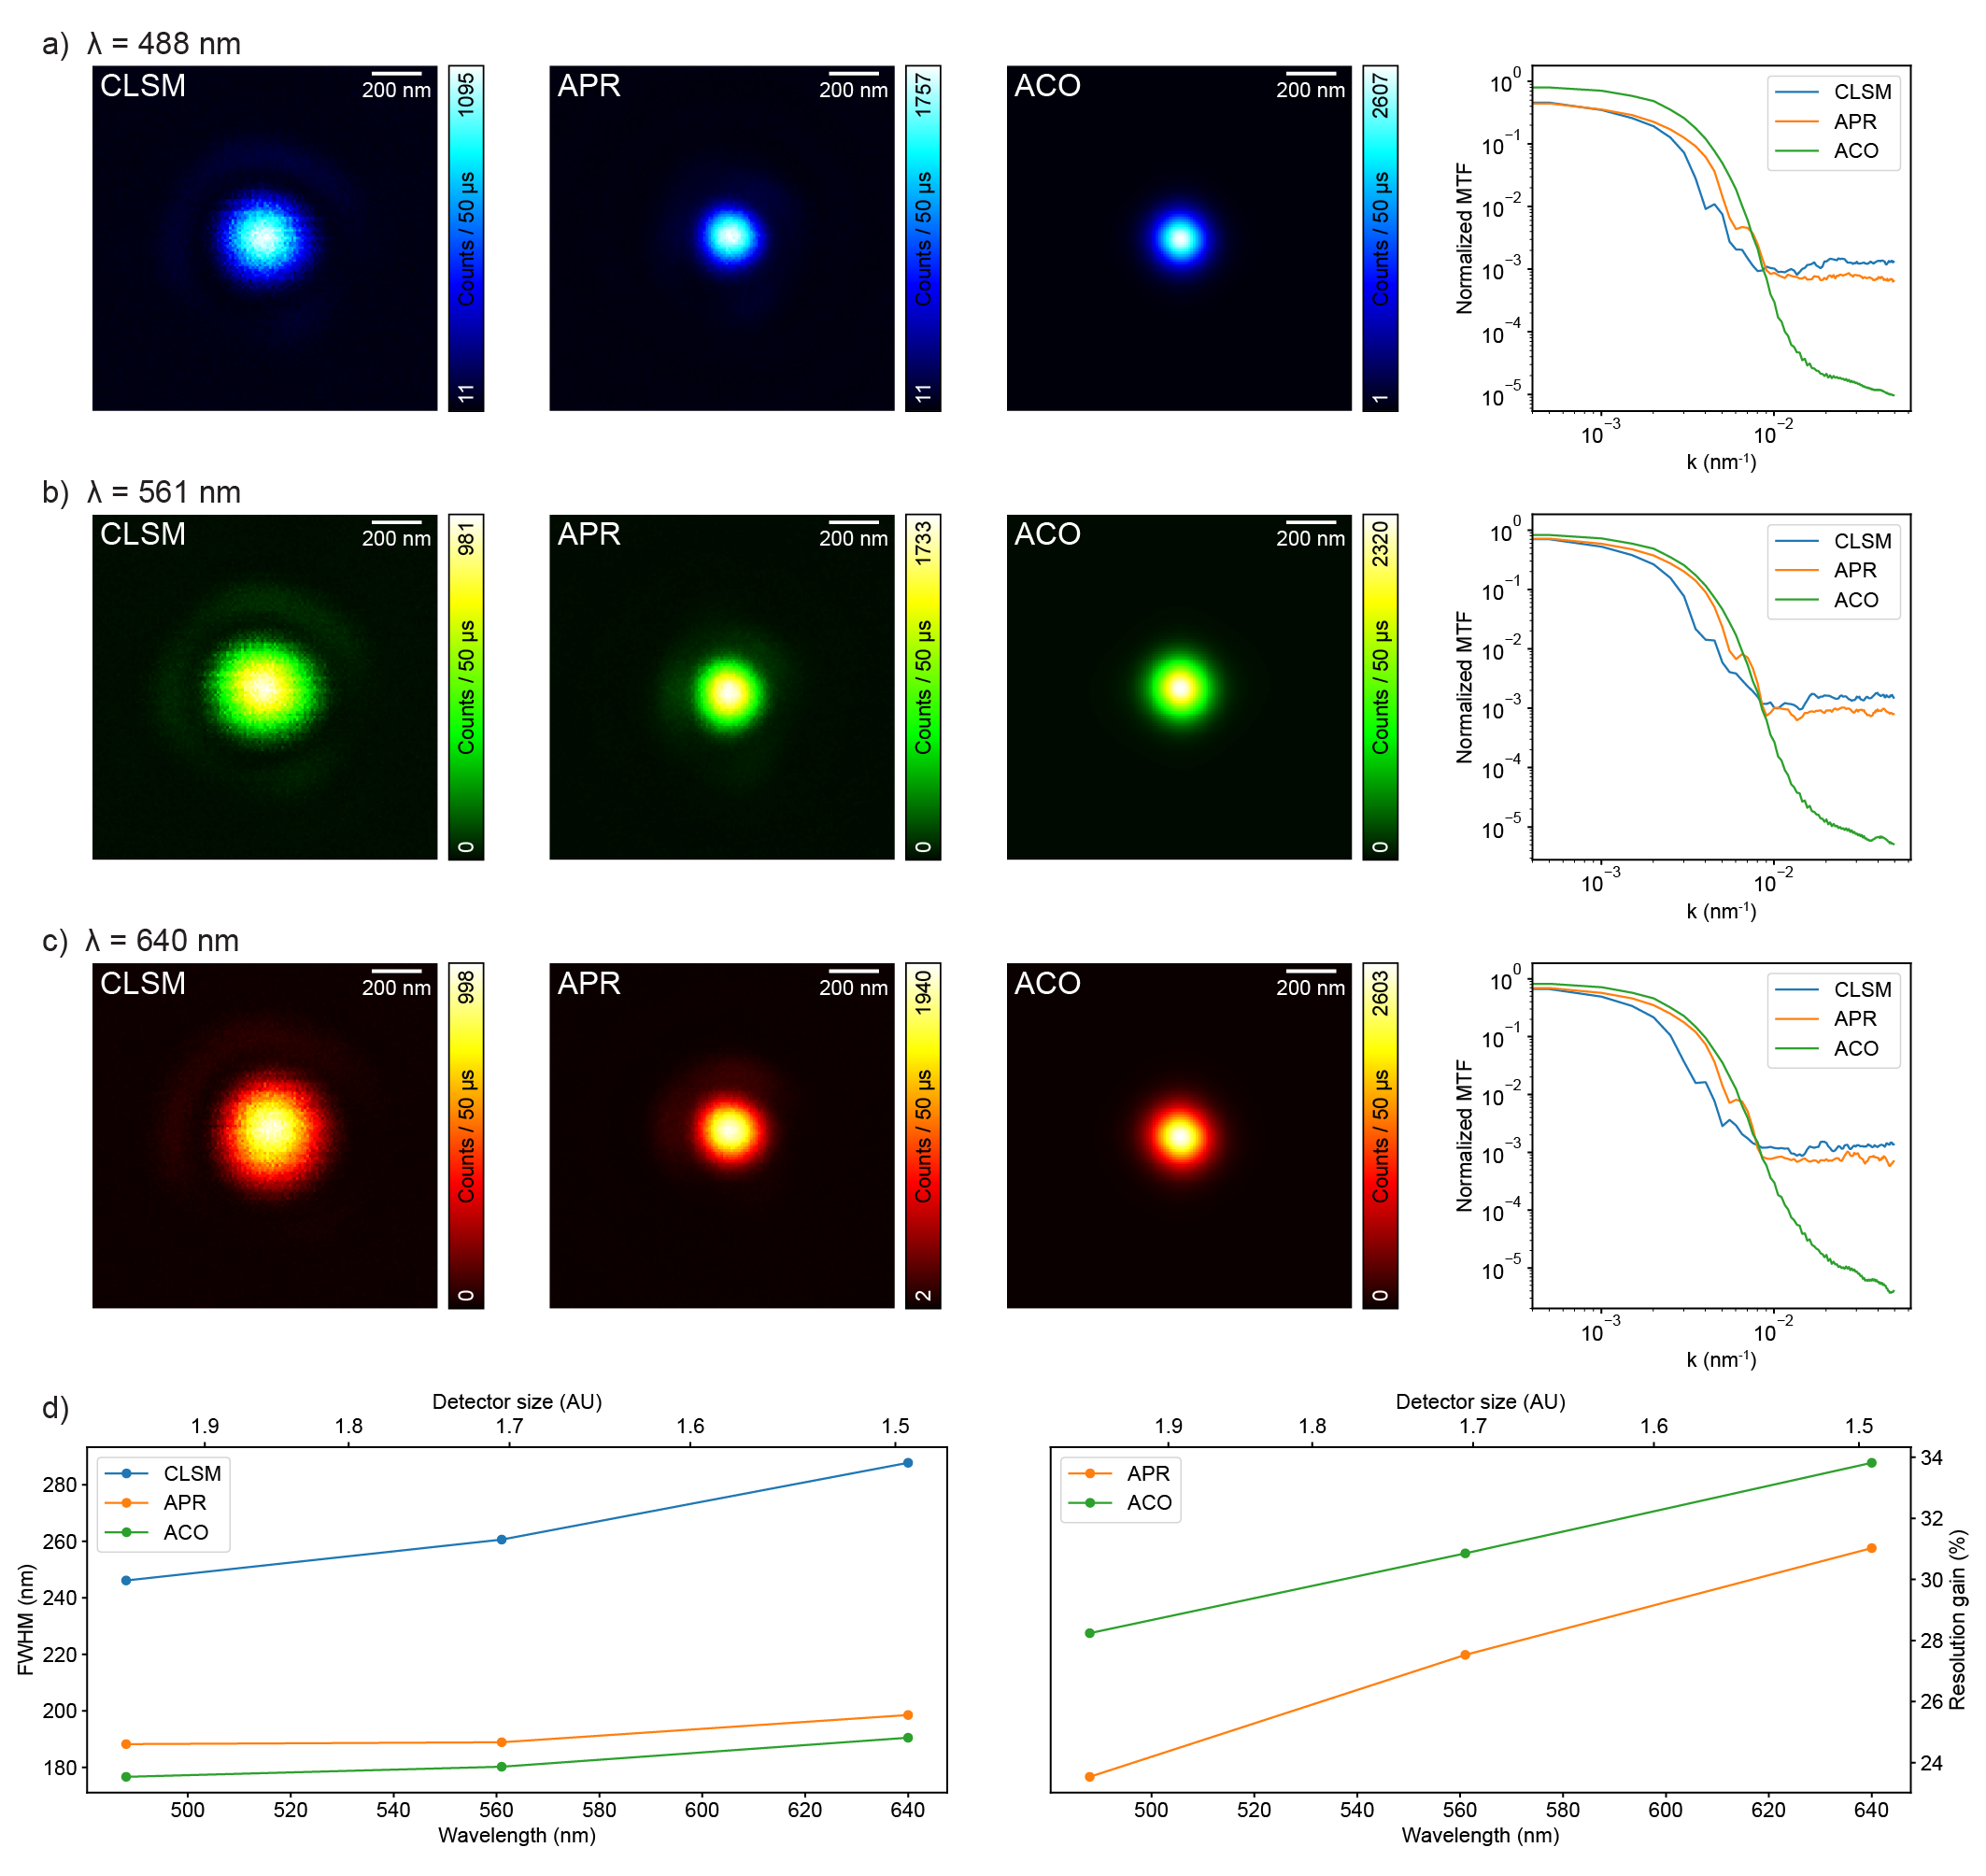
Task: Click the 'd)' panel label
Action: click(x=55, y=1407)
